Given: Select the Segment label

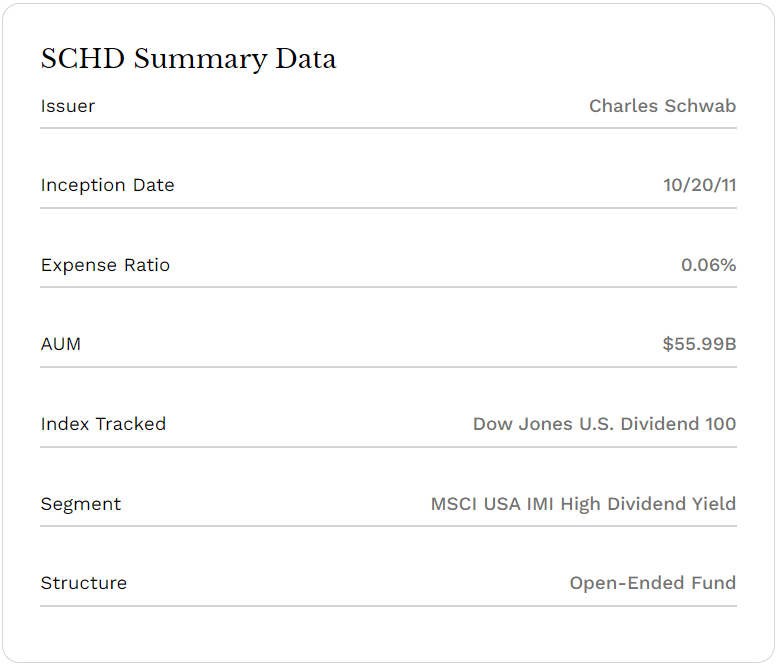Looking at the screenshot, I should point(81,504).
